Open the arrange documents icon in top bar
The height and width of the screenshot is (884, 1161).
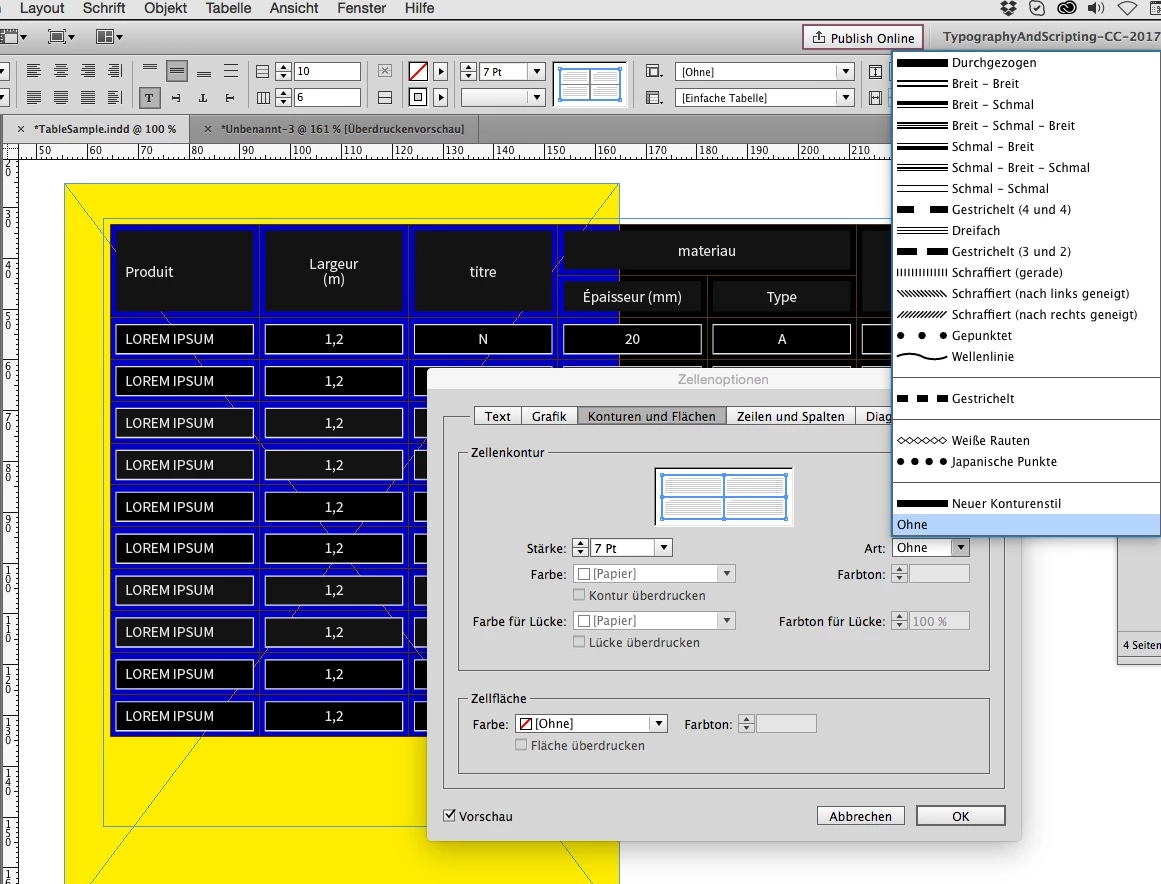coord(109,36)
